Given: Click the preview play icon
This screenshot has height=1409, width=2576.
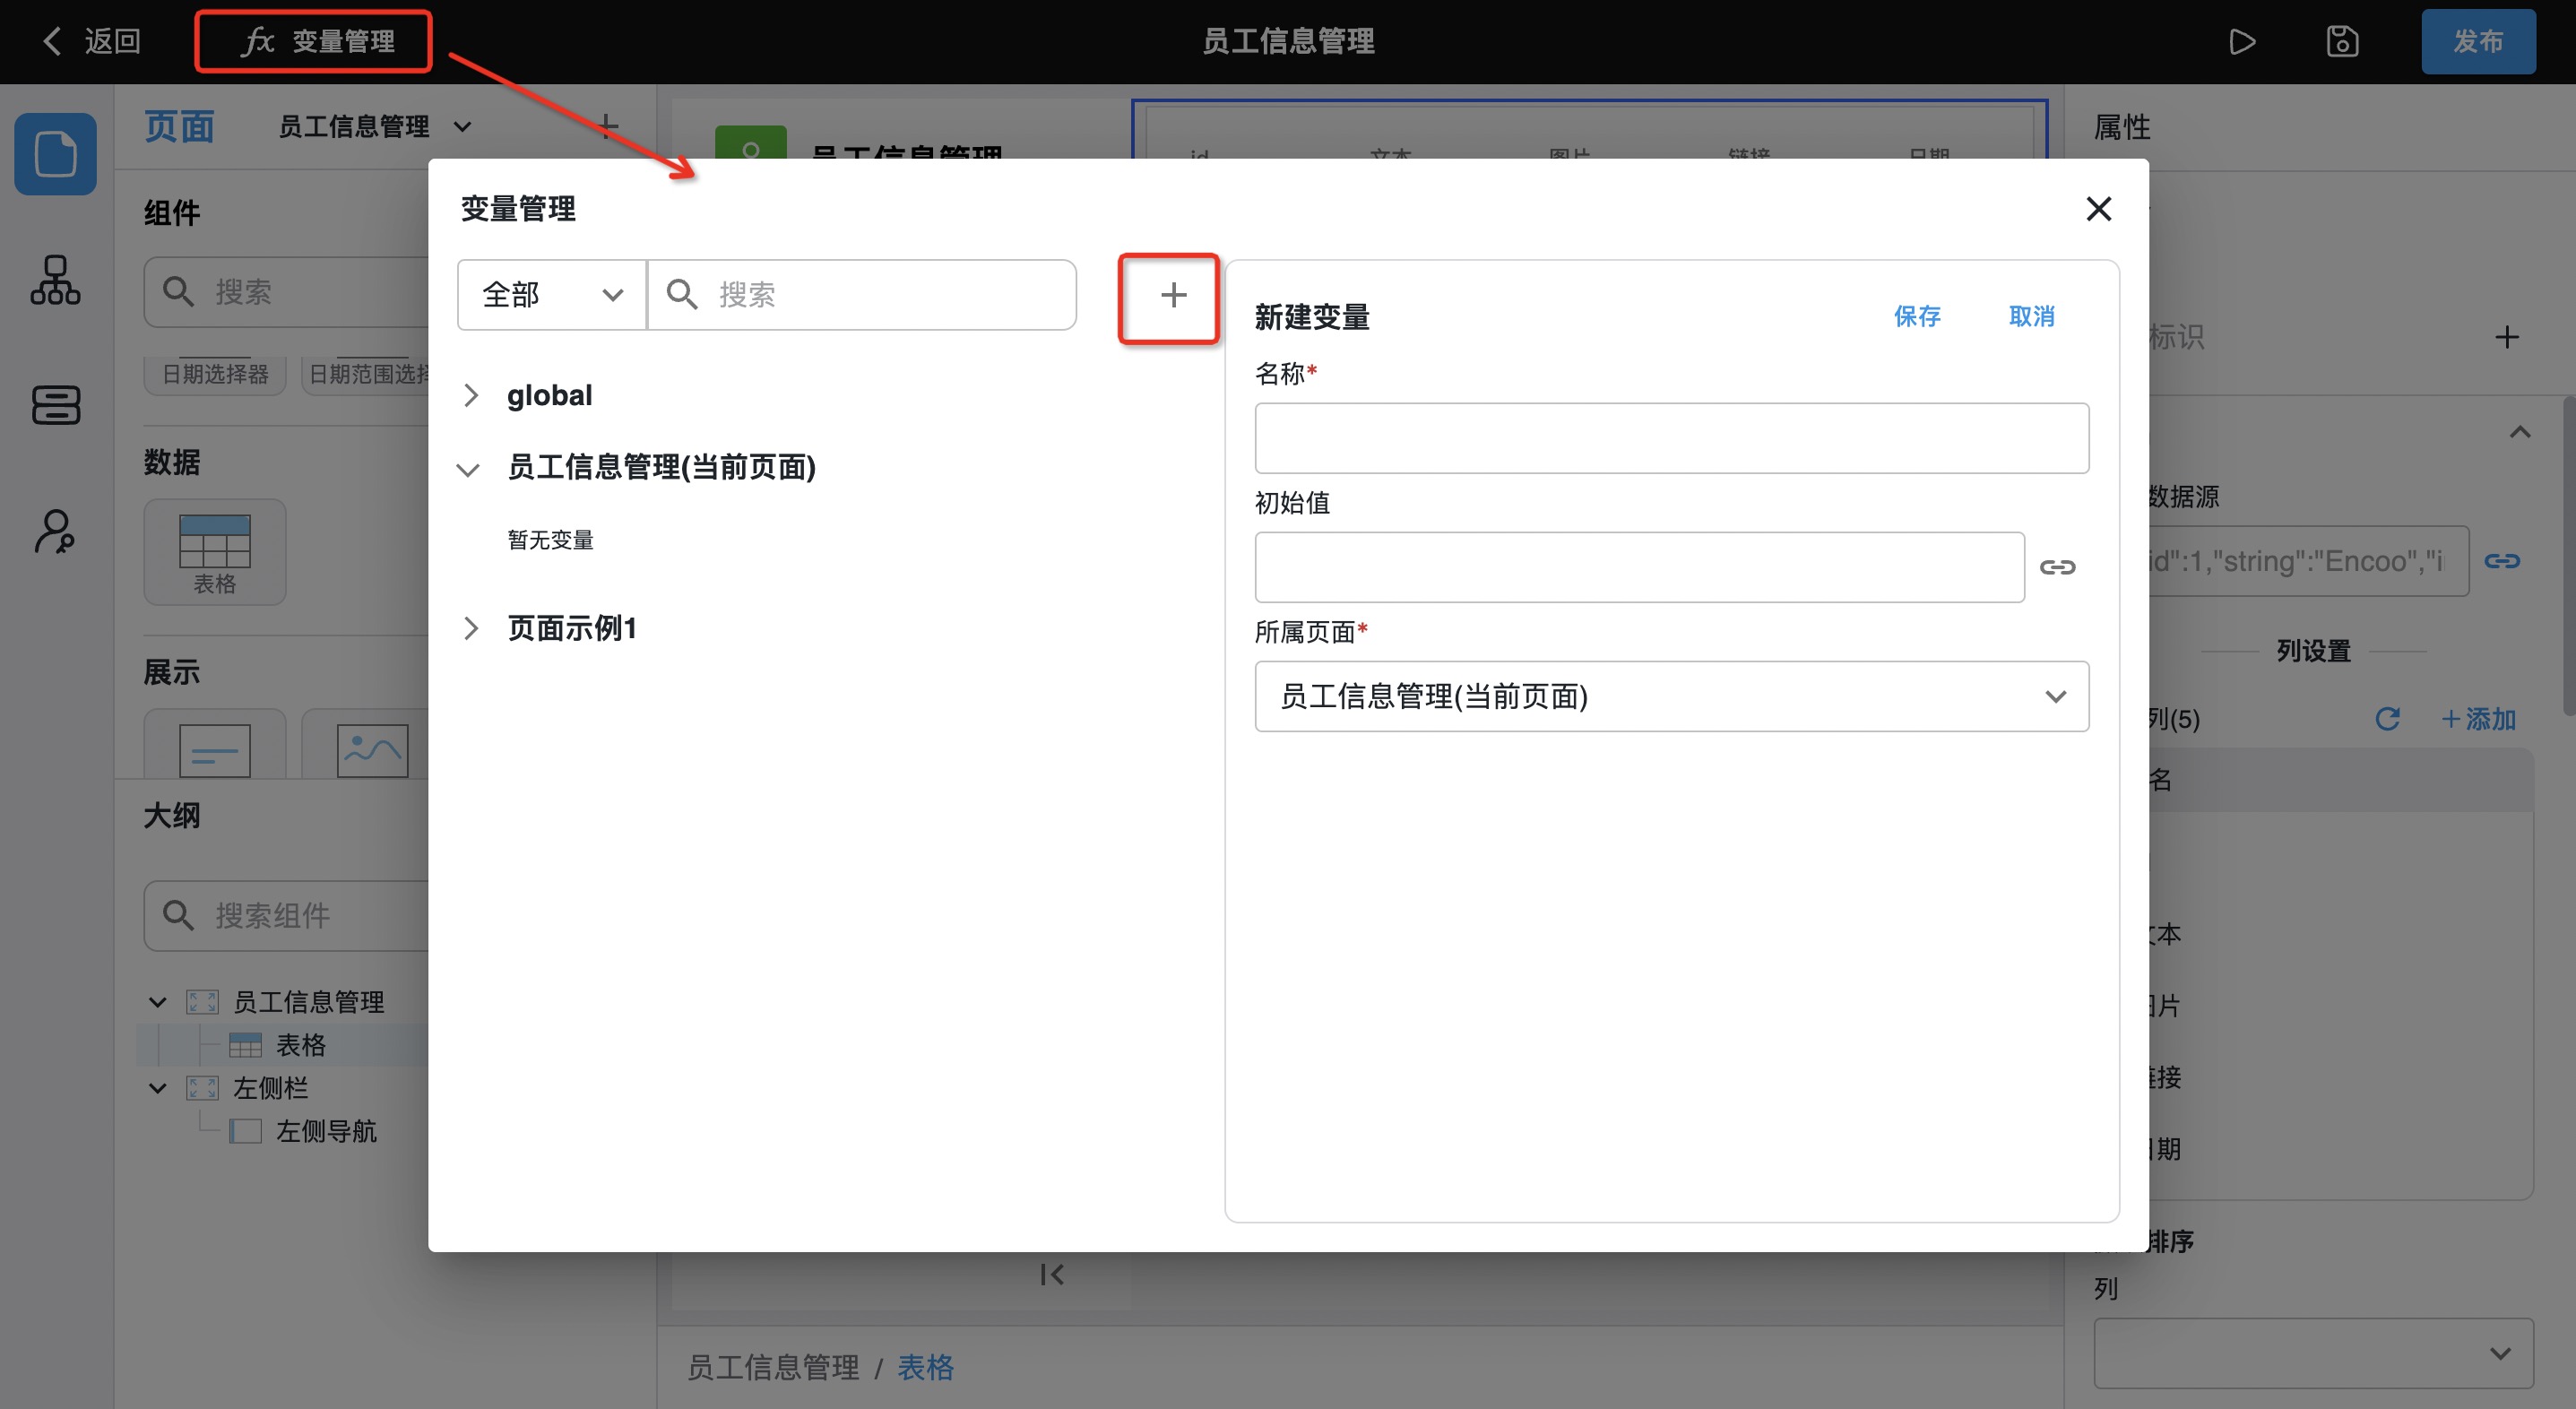Looking at the screenshot, I should 2242,41.
